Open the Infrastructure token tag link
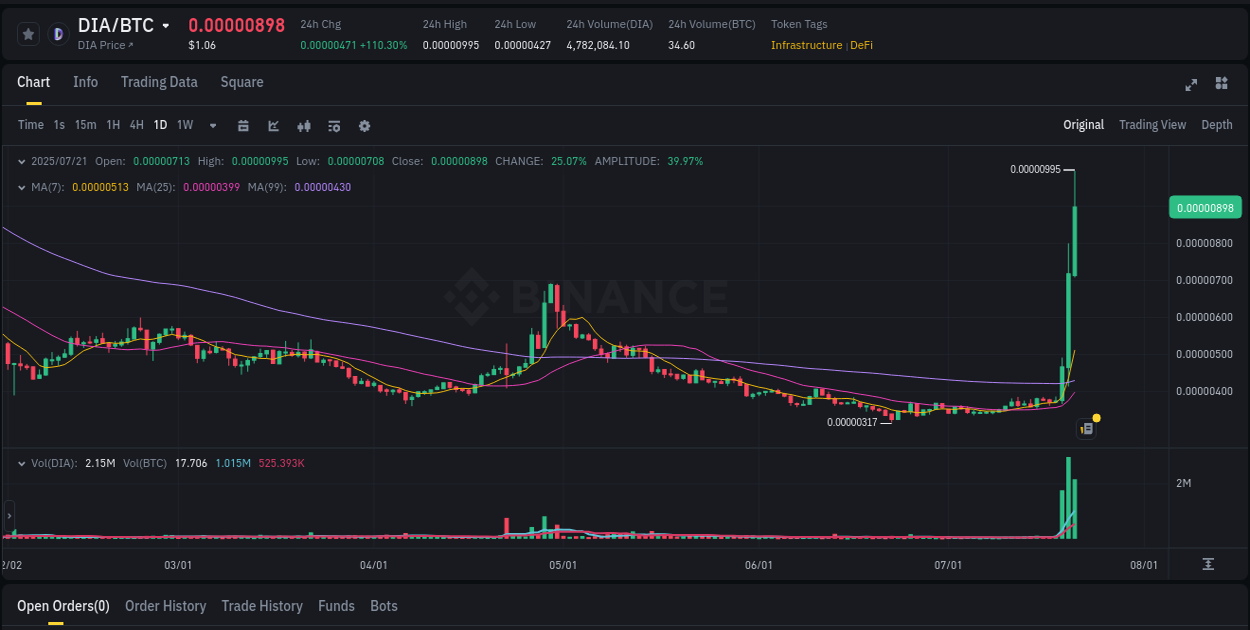The height and width of the screenshot is (630, 1250). click(806, 45)
